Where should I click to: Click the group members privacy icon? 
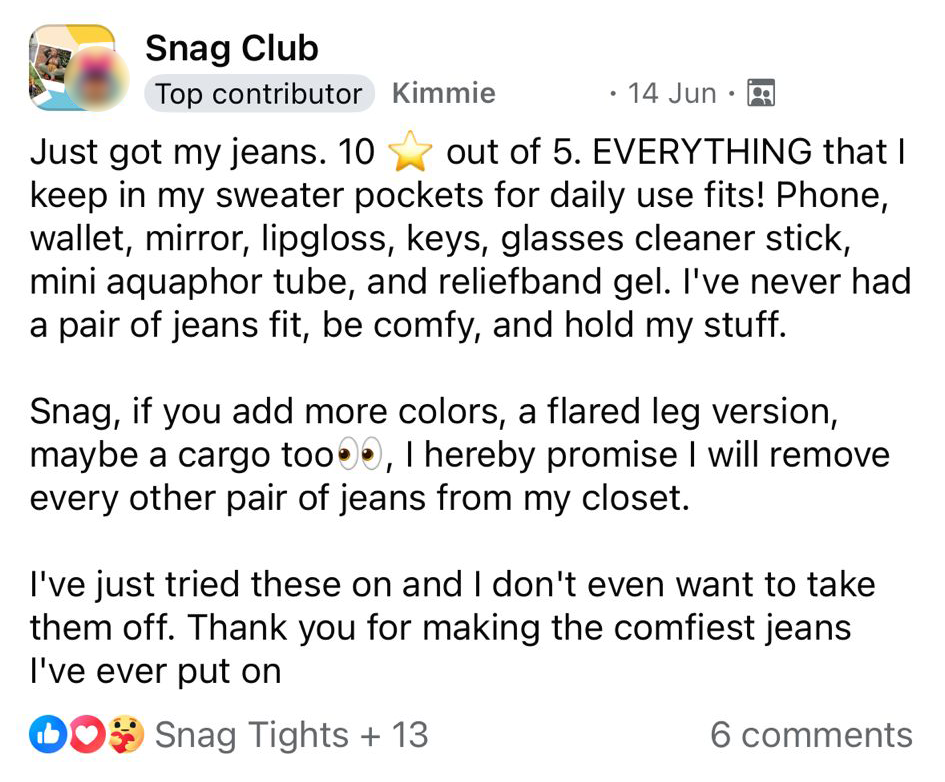762,94
